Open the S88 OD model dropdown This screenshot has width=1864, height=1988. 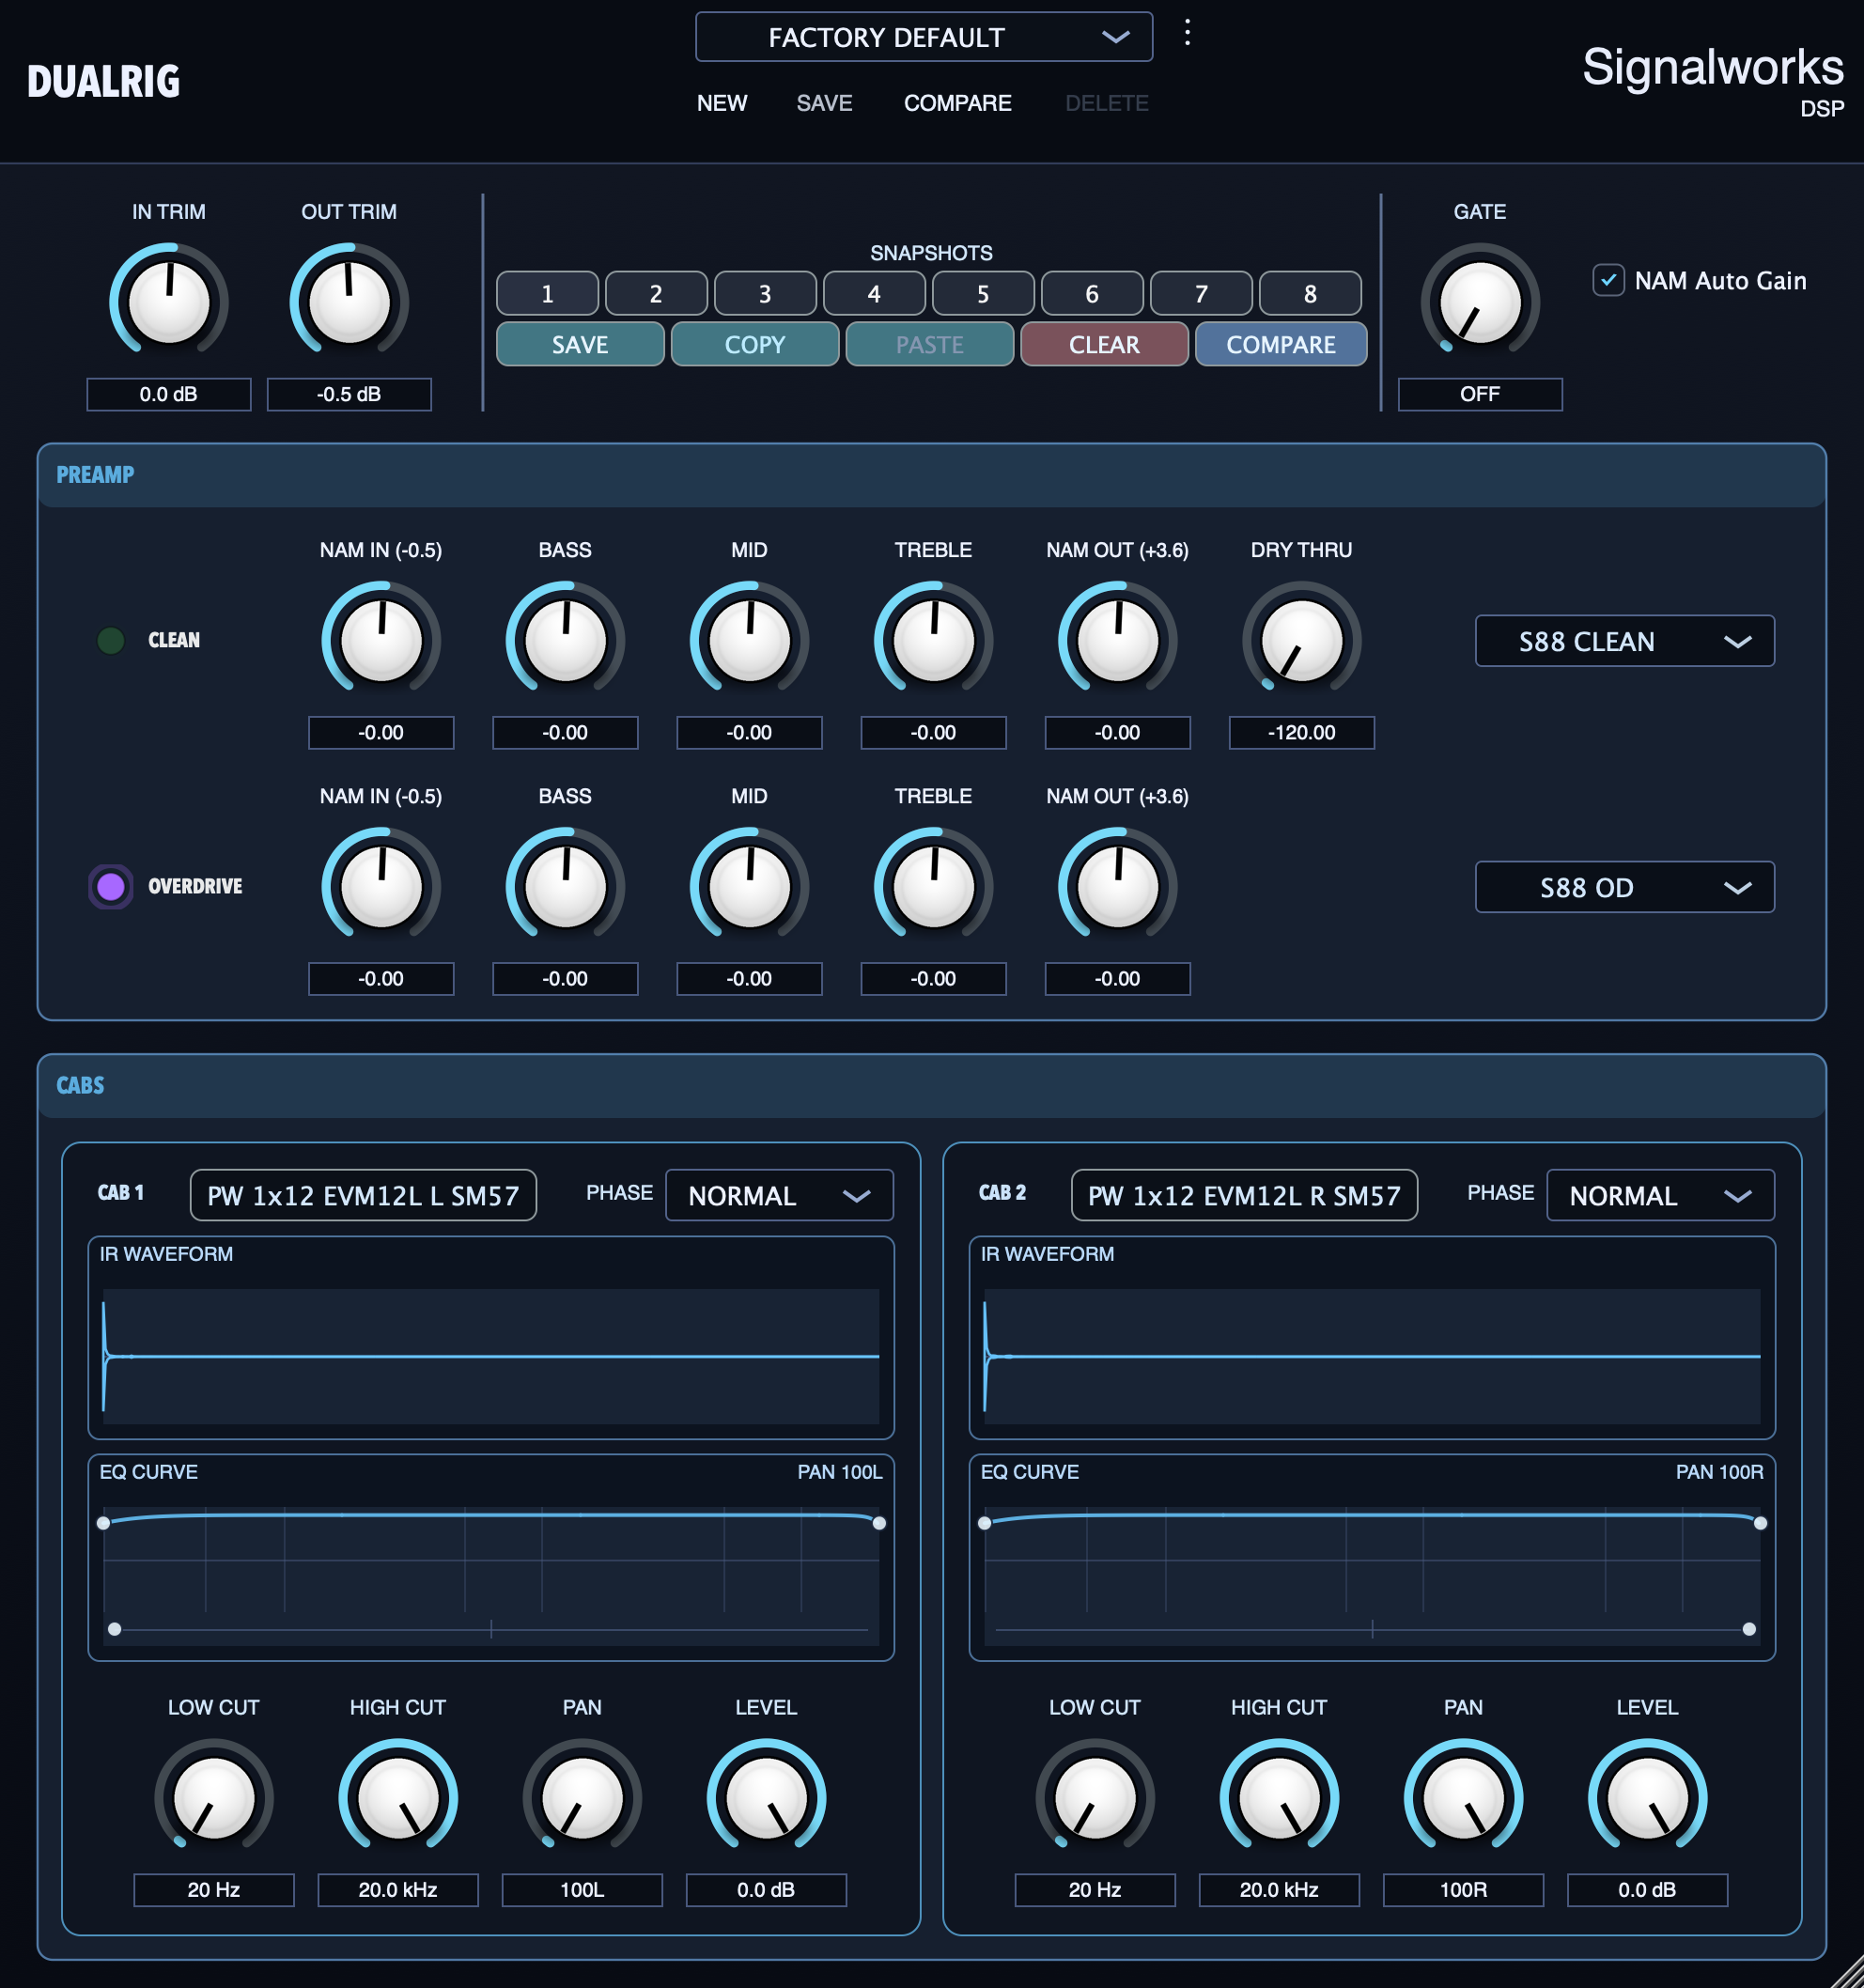pyautogui.click(x=1624, y=887)
